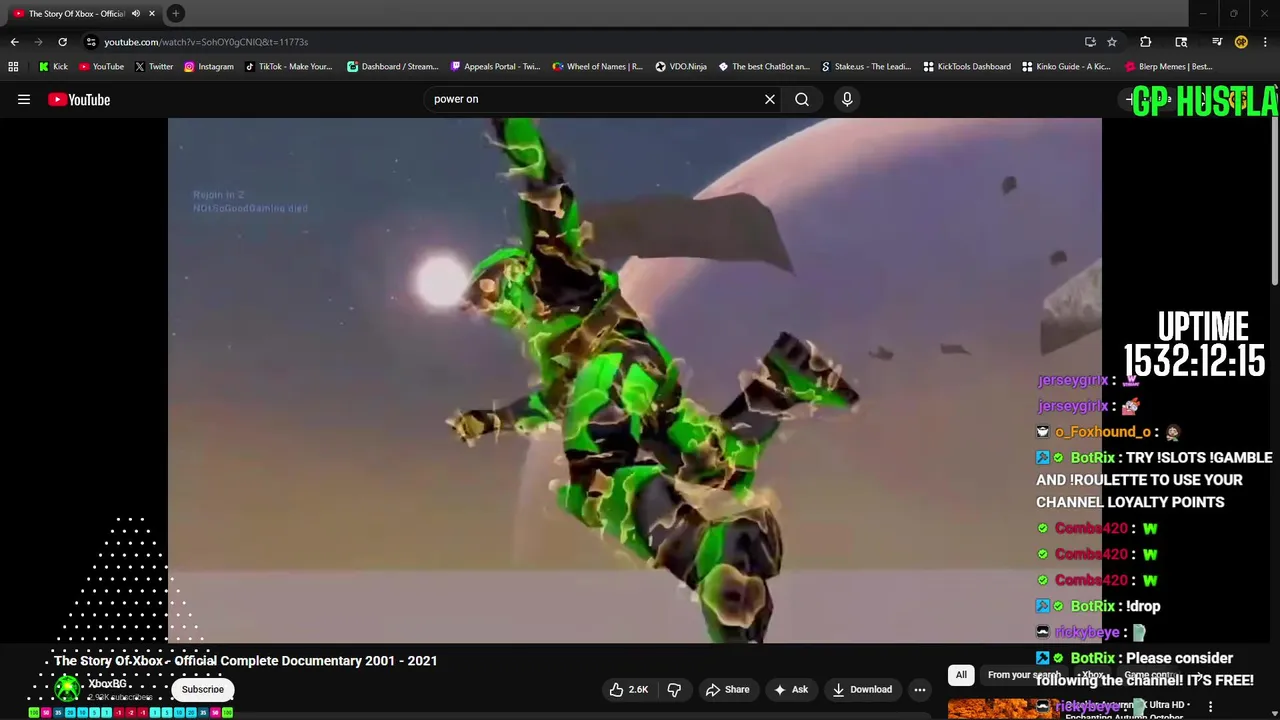Clear the search text with X icon
This screenshot has height=720, width=1280.
coord(770,99)
